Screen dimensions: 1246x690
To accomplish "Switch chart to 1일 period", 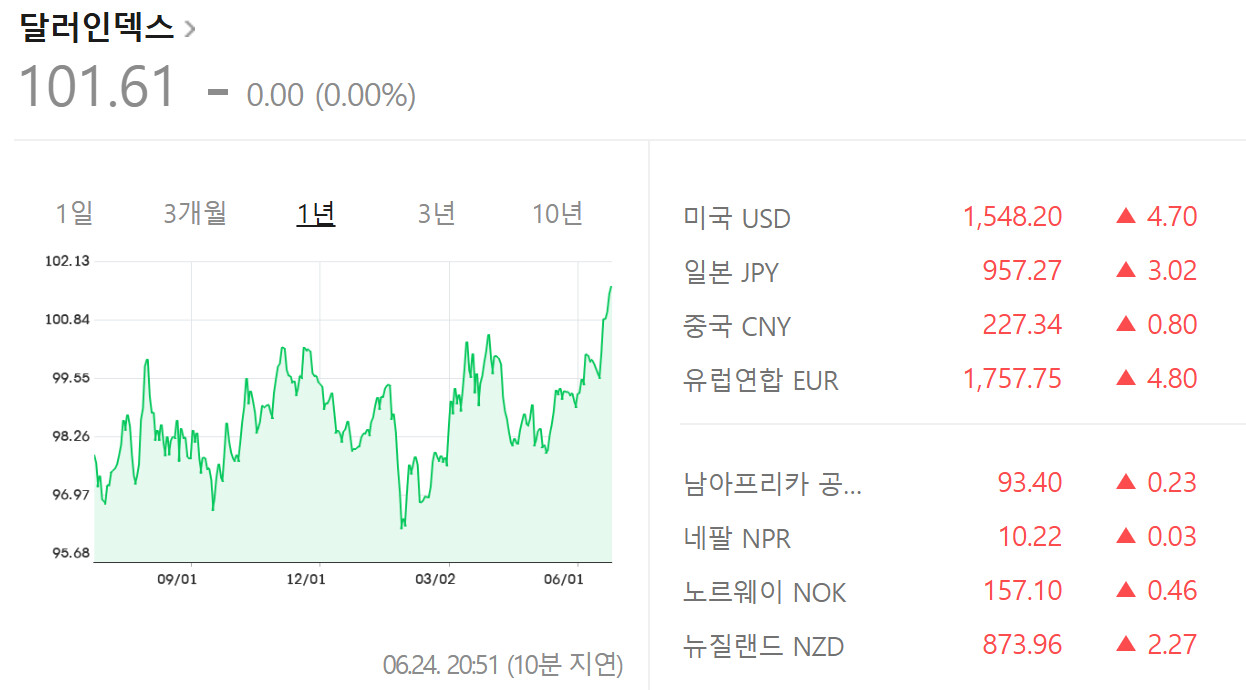I will tap(74, 213).
